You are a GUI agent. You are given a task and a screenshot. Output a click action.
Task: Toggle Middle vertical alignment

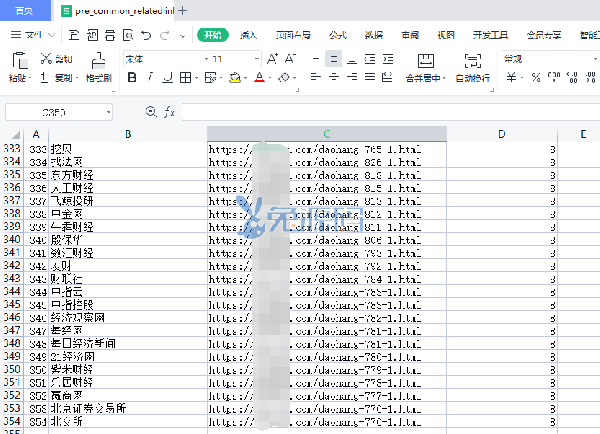point(334,59)
